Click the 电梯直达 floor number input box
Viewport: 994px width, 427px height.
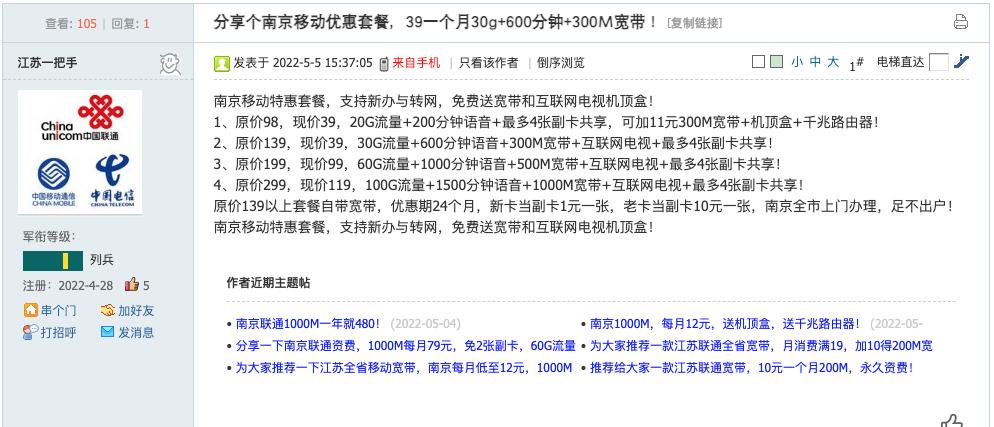click(939, 62)
